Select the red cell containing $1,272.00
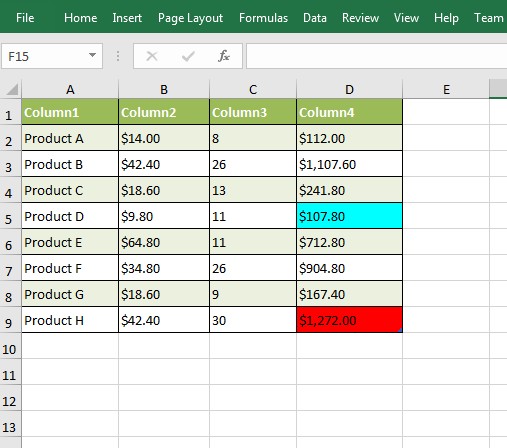507x448 pixels. pos(349,320)
